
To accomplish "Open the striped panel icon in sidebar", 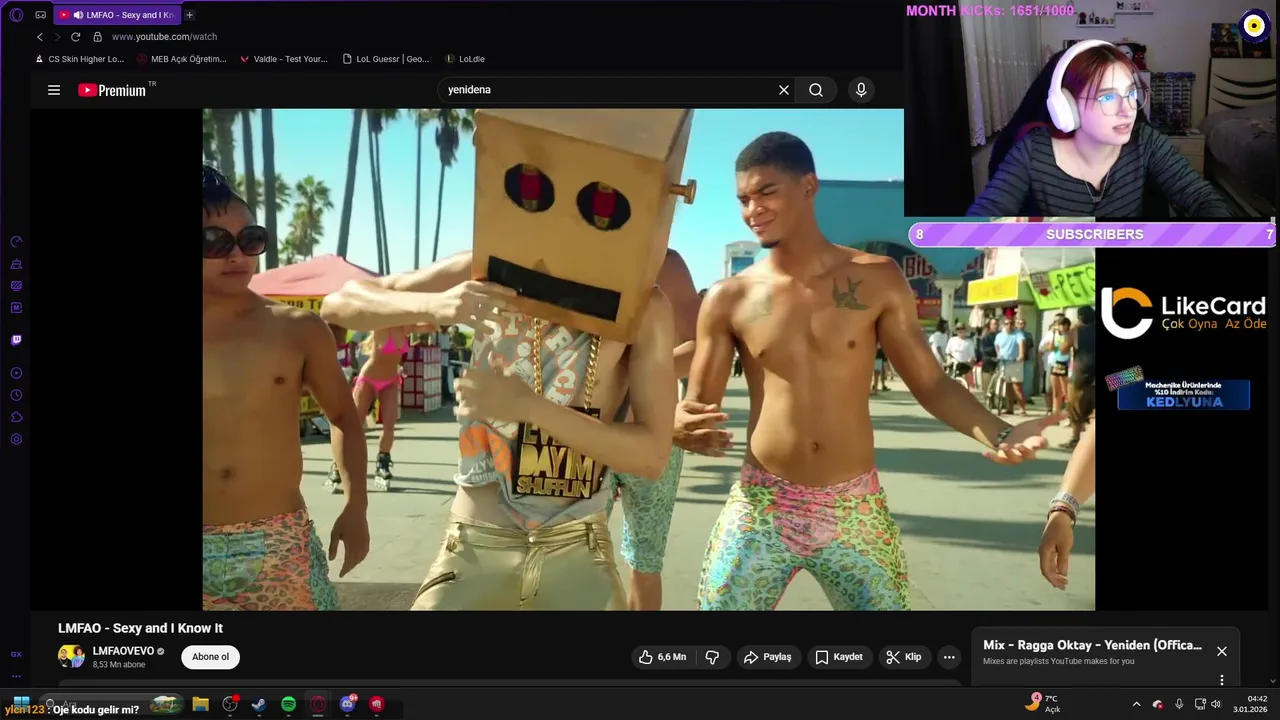I will (x=16, y=286).
